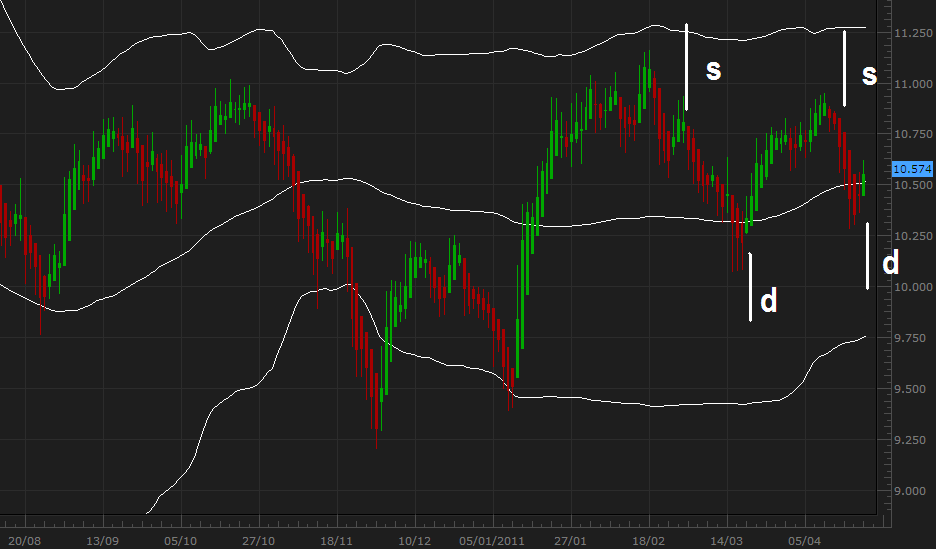The height and width of the screenshot is (549, 936).
Task: Select the 10/12 date label
Action: pyautogui.click(x=415, y=541)
